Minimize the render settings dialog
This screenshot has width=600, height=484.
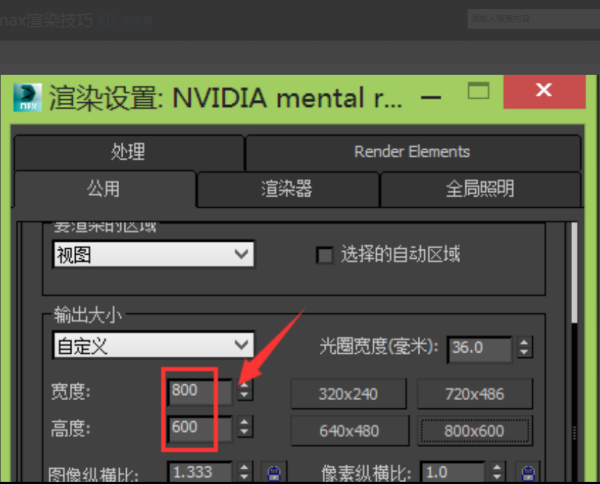click(x=431, y=98)
